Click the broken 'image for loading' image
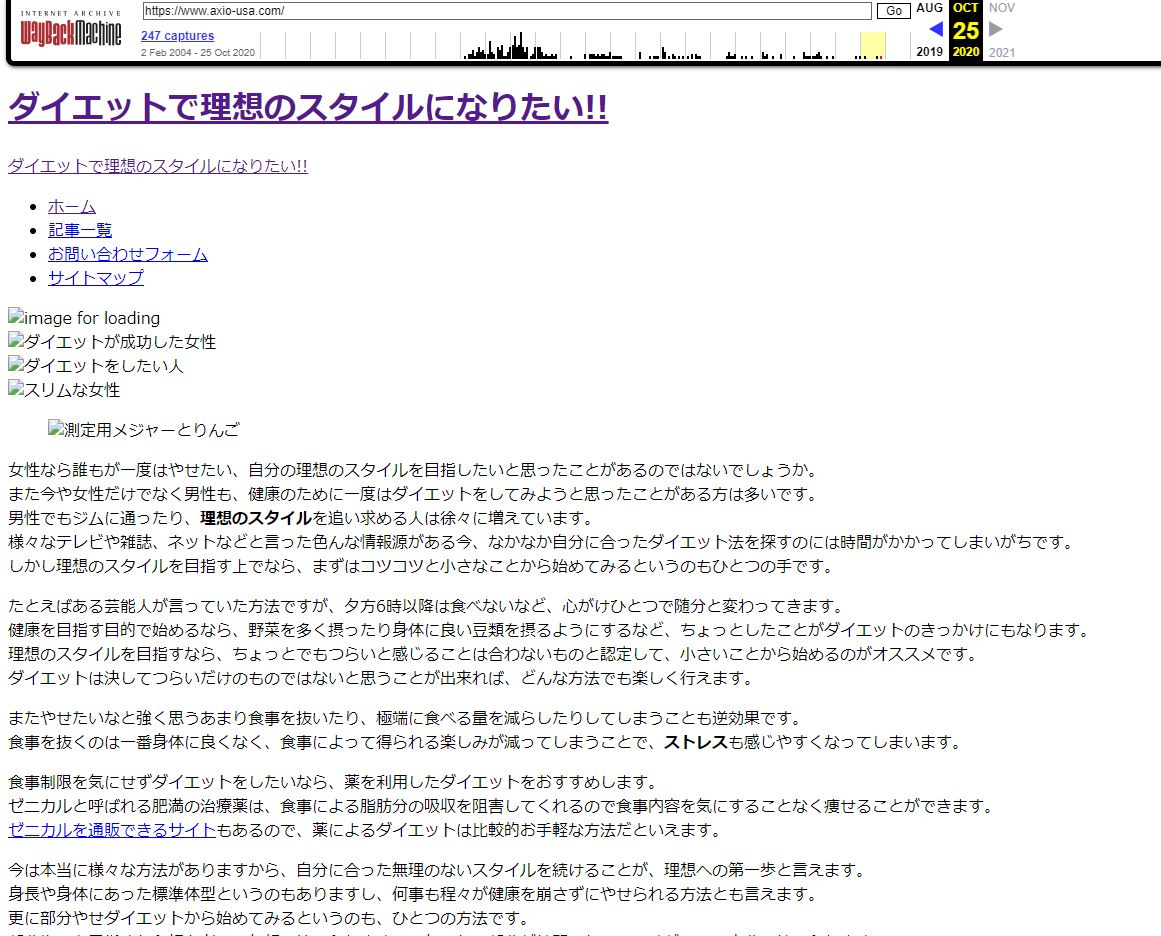1161x936 pixels. tap(84, 318)
